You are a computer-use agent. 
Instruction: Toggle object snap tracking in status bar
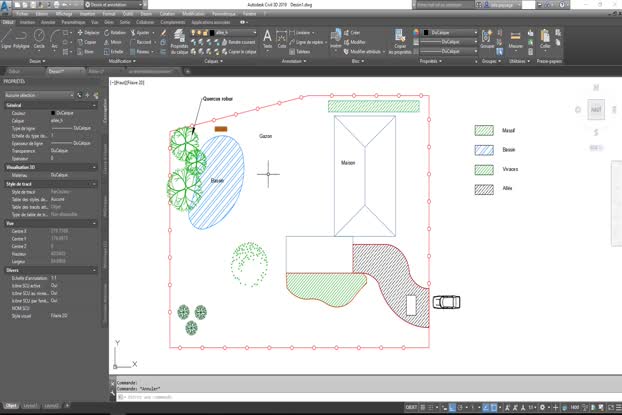pyautogui.click(x=486, y=407)
